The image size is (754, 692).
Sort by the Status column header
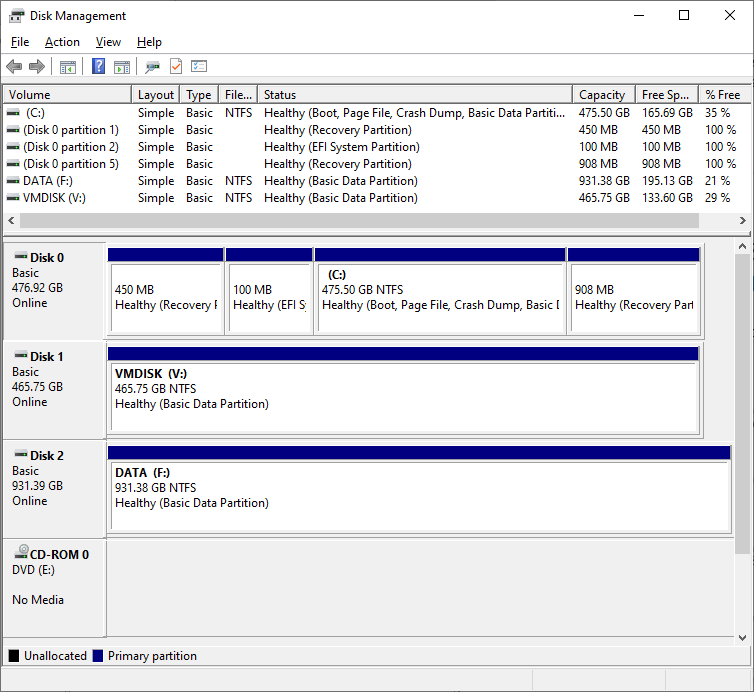click(x=415, y=95)
